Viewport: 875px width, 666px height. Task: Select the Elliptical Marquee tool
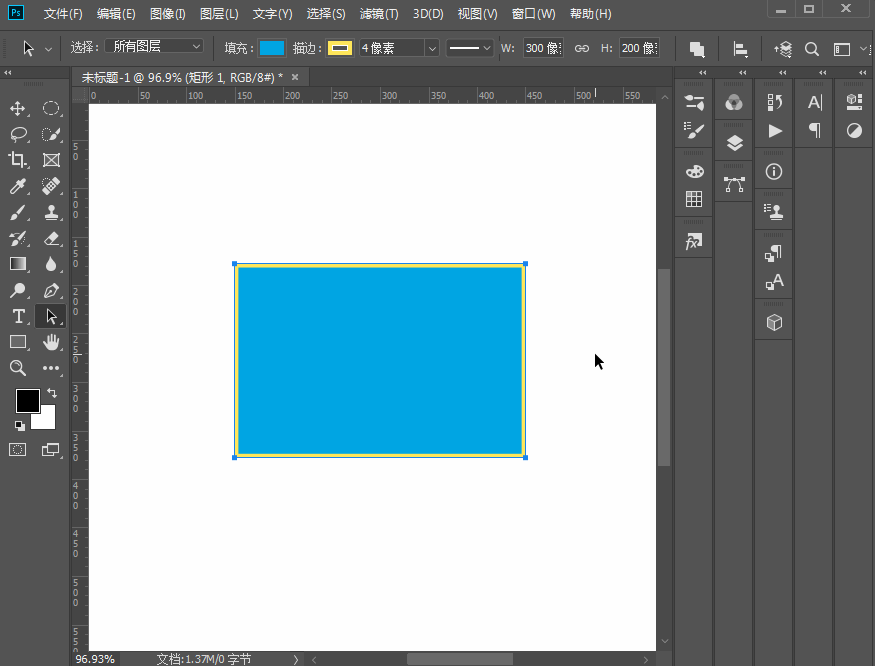(51, 108)
